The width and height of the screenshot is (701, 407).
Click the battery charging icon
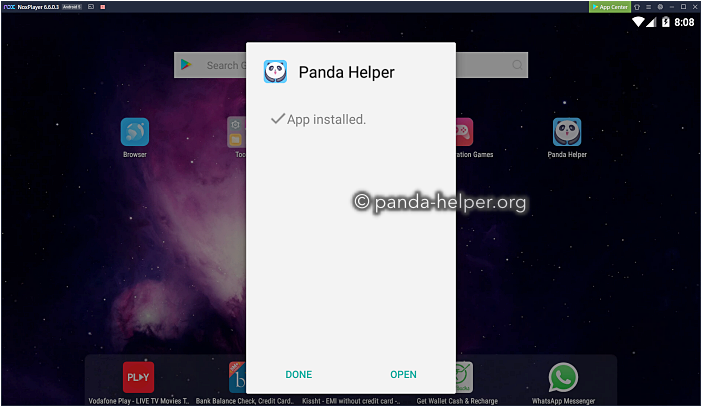(x=666, y=22)
